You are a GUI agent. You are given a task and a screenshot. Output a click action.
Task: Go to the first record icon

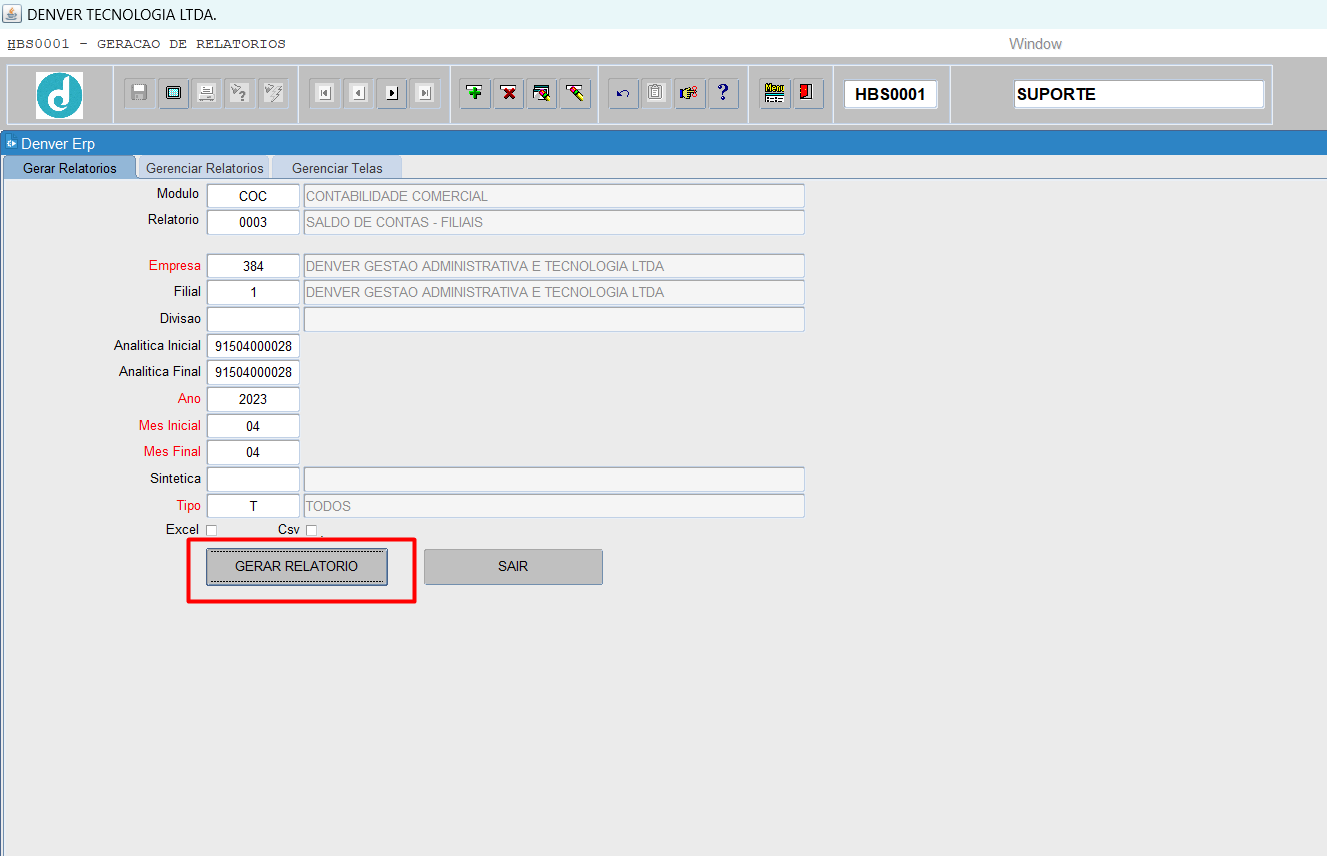[x=324, y=93]
